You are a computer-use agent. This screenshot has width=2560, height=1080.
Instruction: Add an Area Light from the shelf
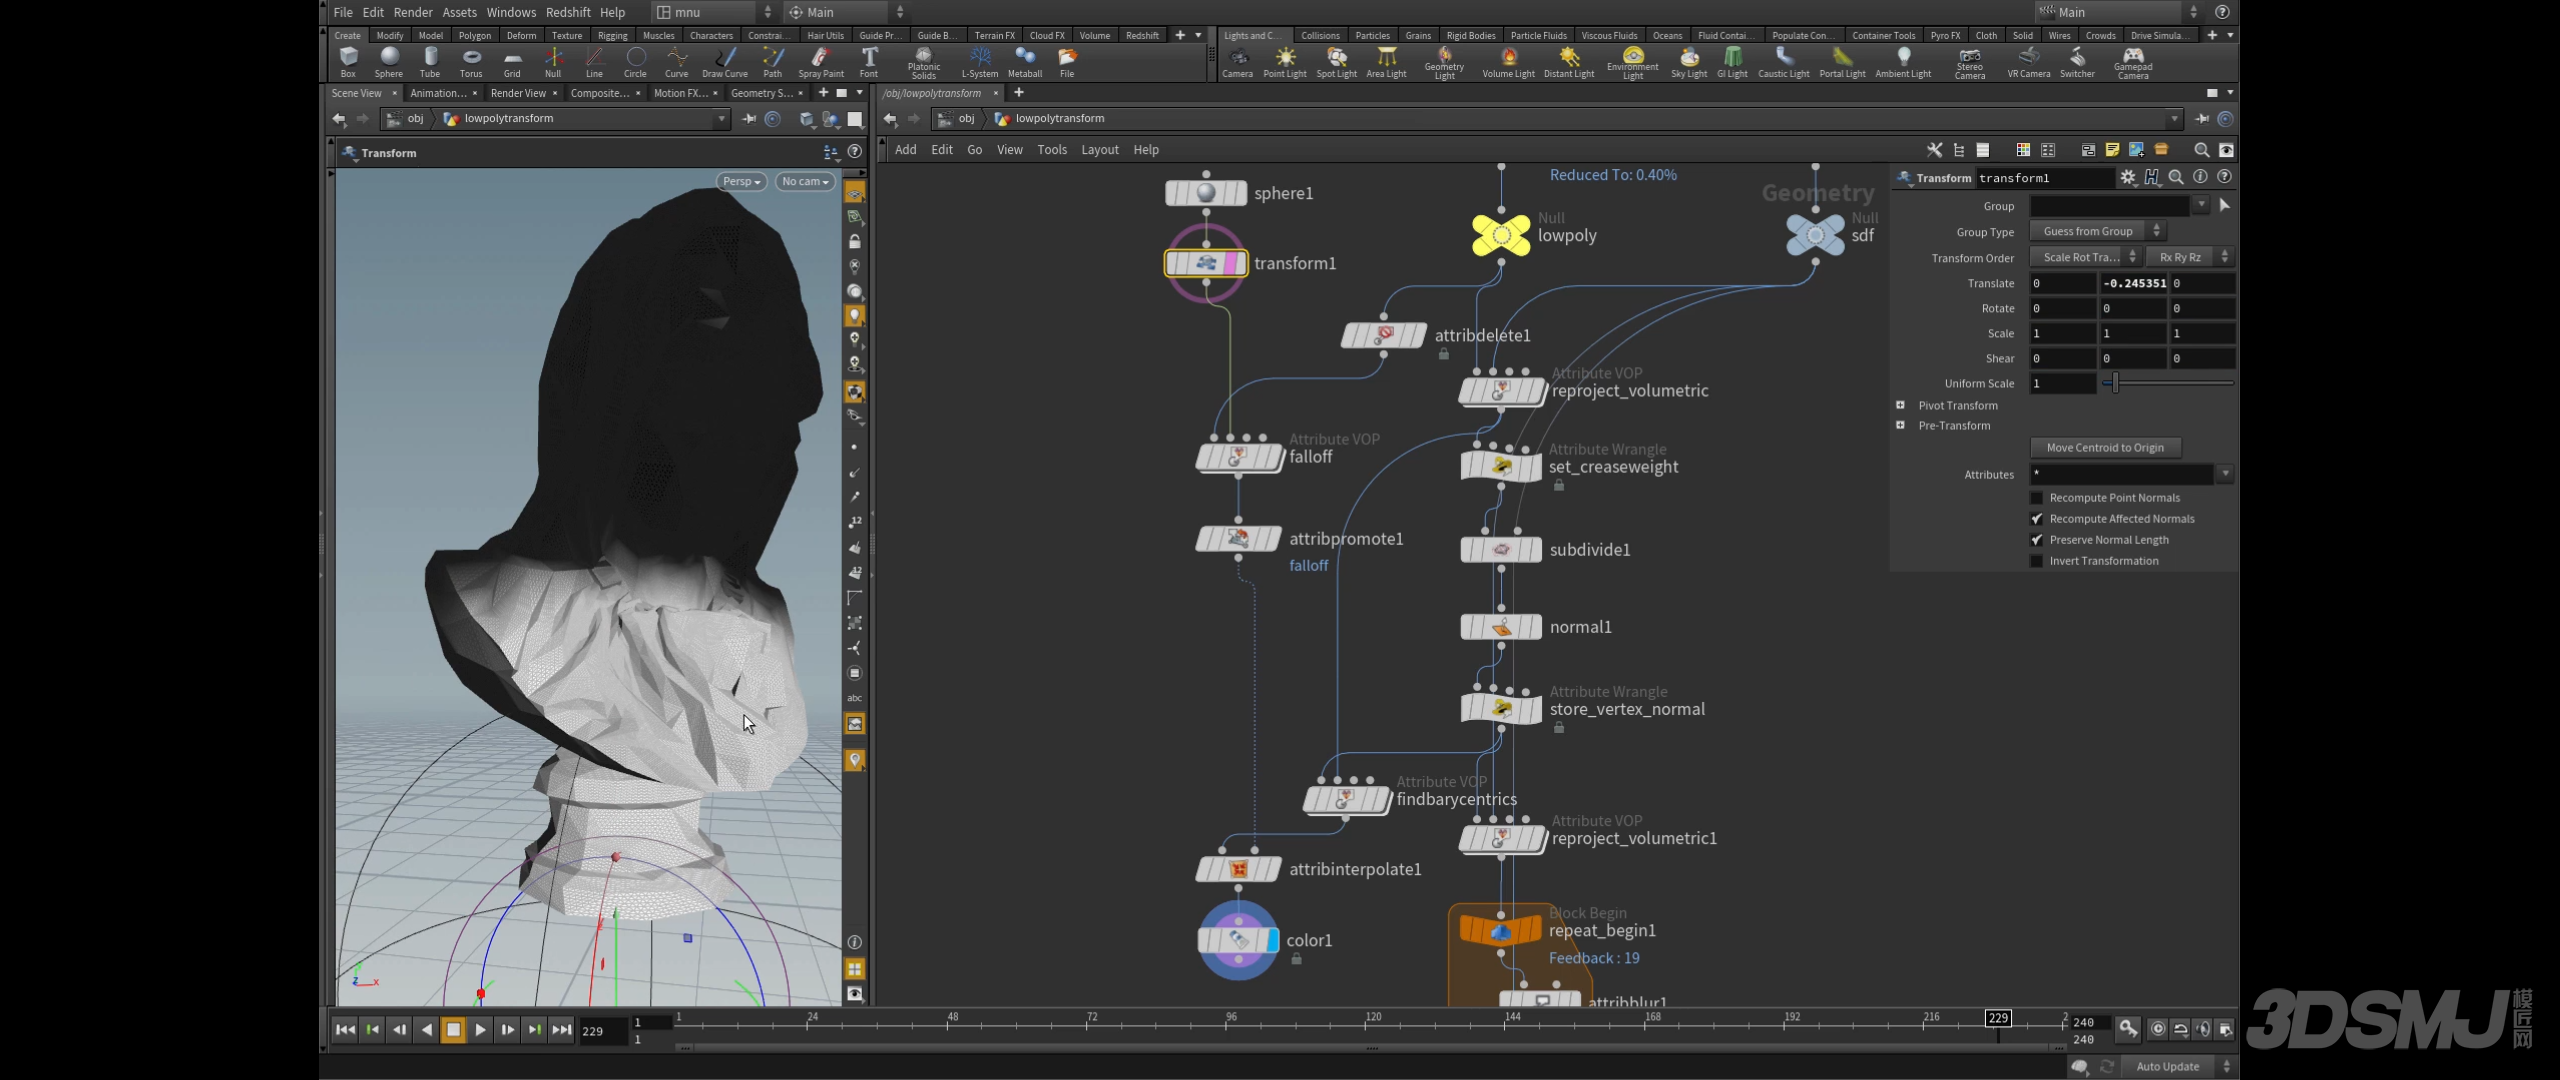(1387, 62)
